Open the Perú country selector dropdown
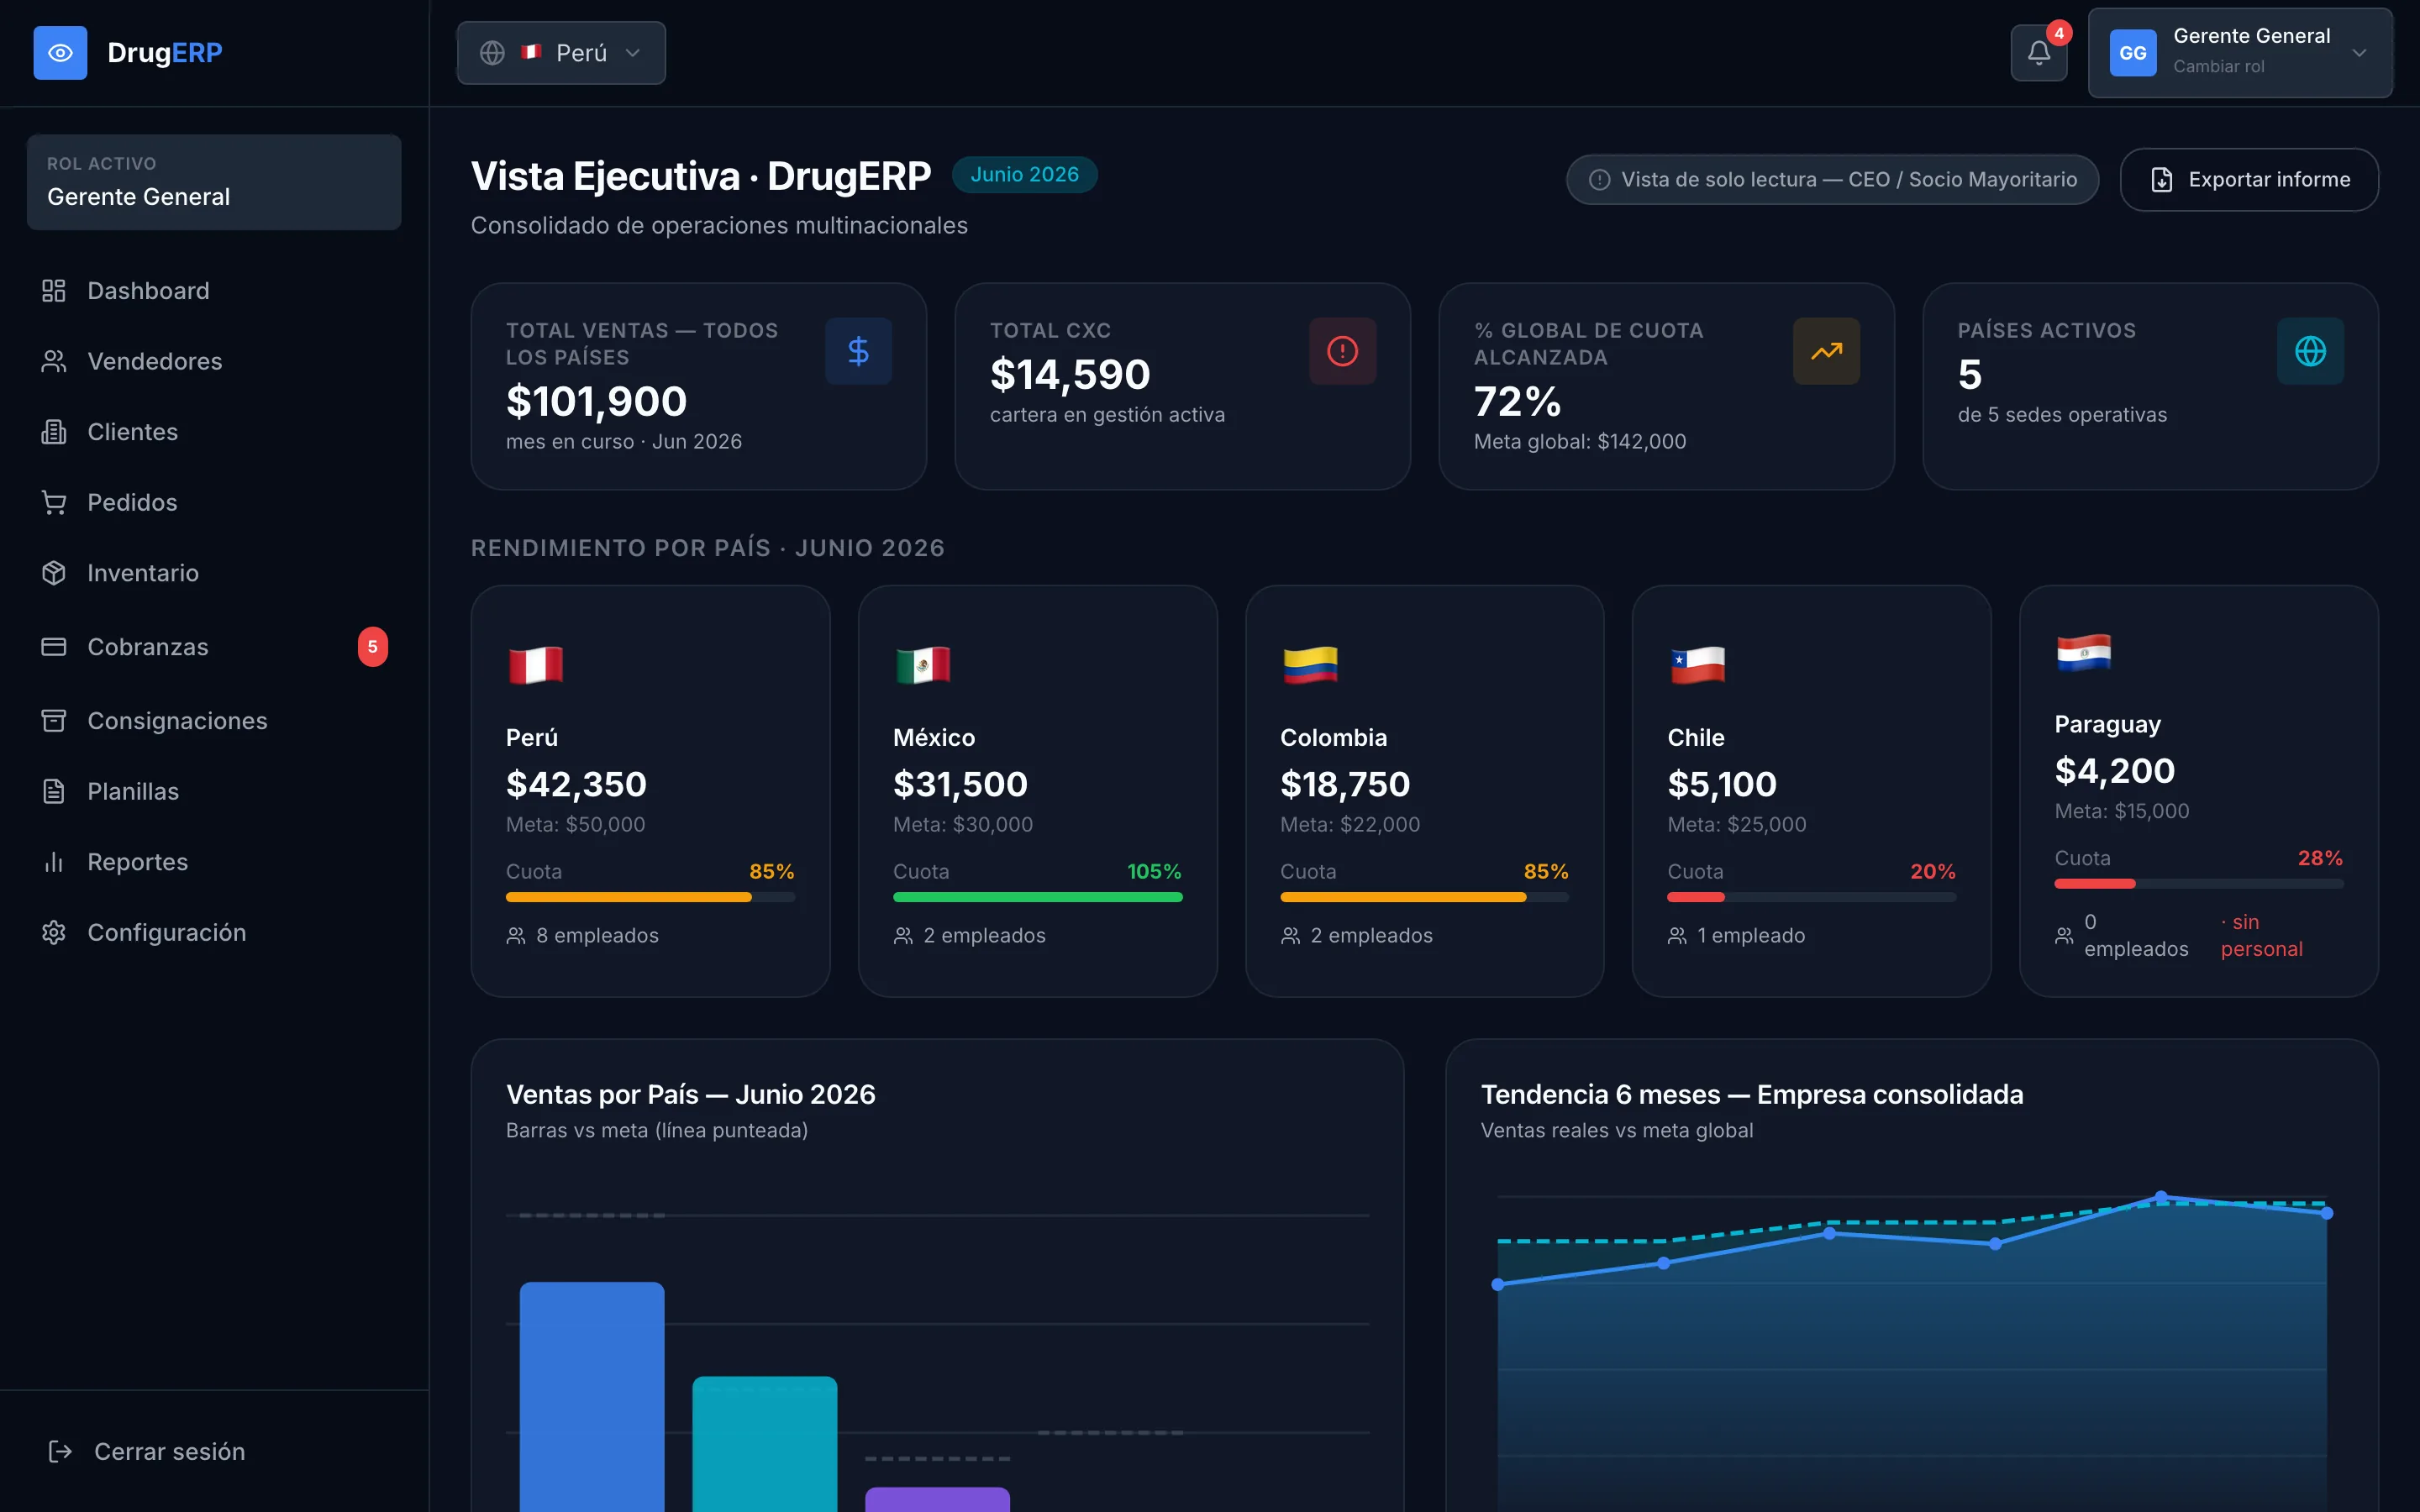2420x1512 pixels. coord(561,53)
